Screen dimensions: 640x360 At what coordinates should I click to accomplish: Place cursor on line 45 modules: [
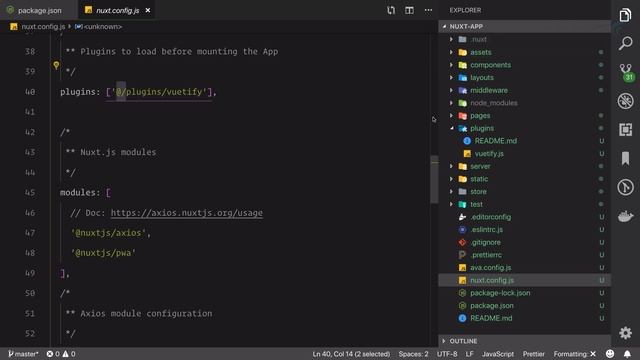(x=85, y=193)
